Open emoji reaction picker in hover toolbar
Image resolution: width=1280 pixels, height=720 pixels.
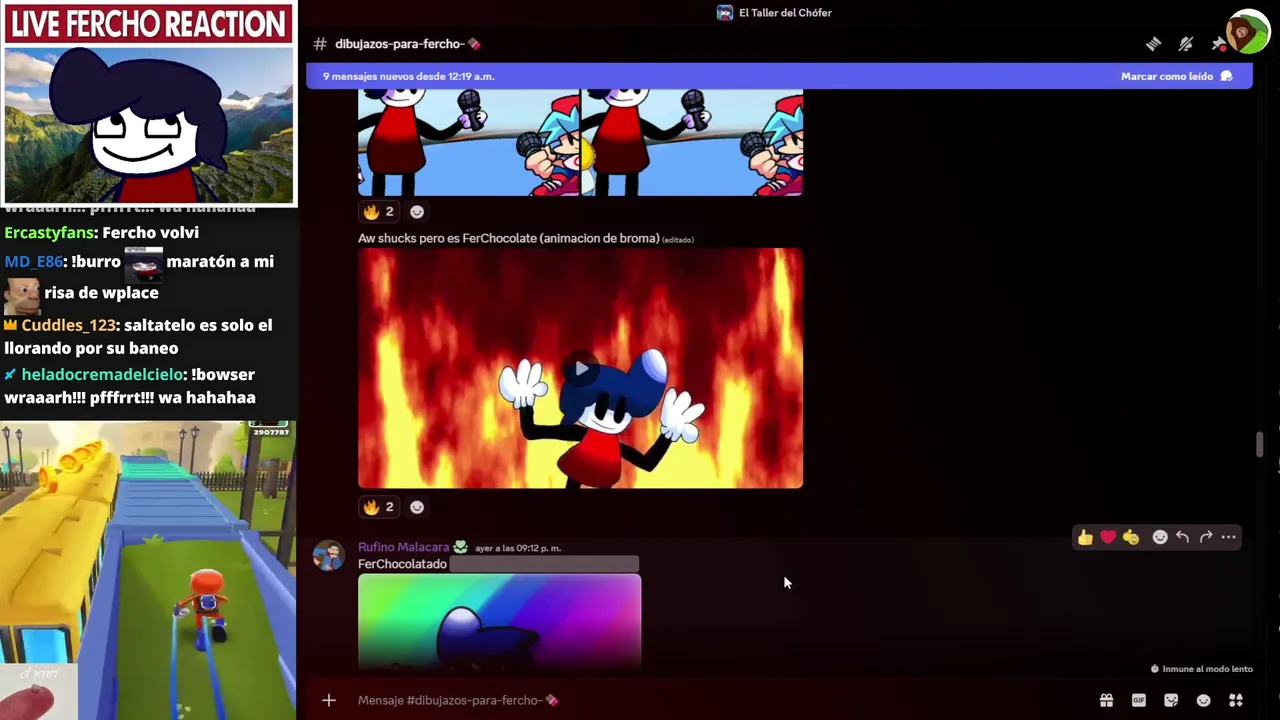click(1160, 538)
